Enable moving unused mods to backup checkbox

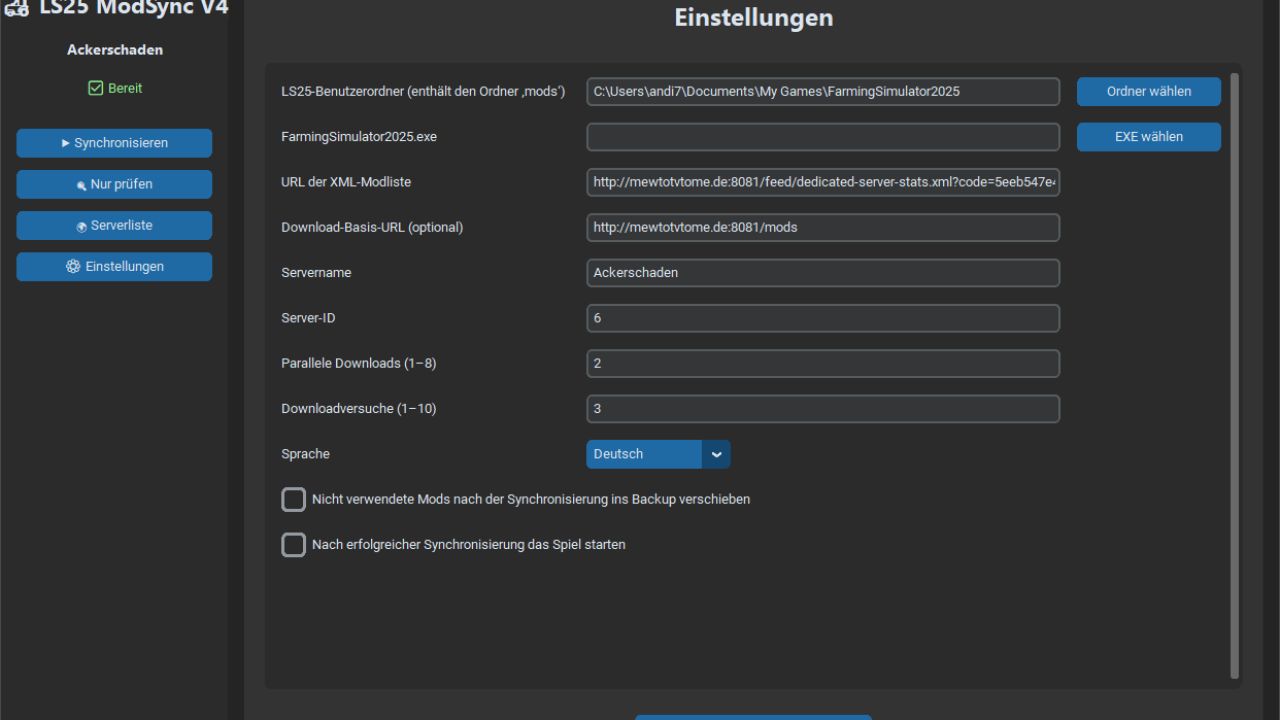point(293,499)
